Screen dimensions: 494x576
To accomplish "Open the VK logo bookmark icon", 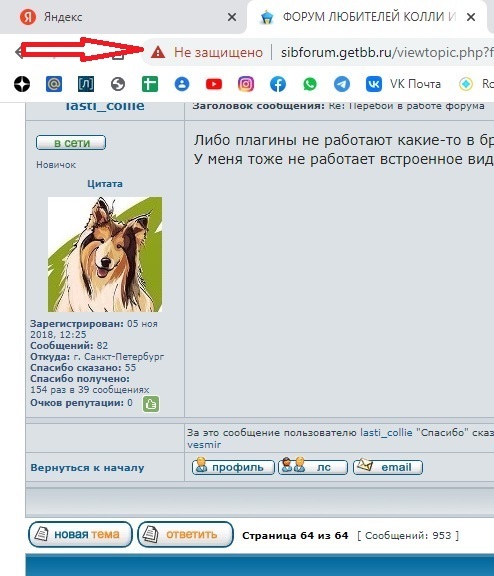I will (x=374, y=84).
